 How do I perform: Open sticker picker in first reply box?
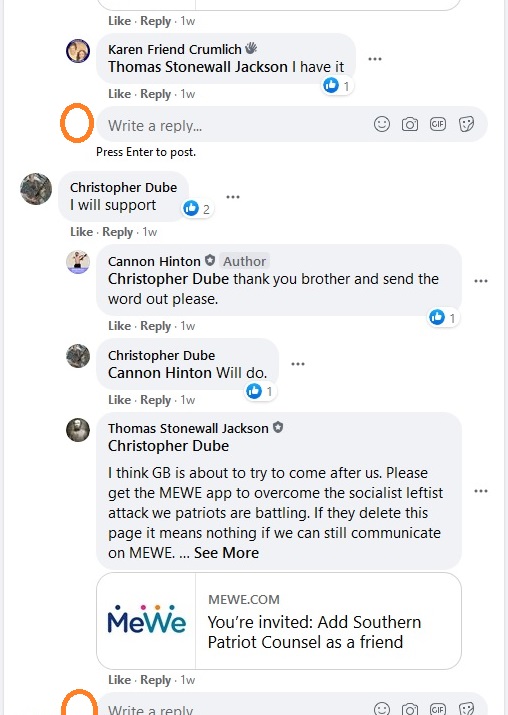click(466, 124)
